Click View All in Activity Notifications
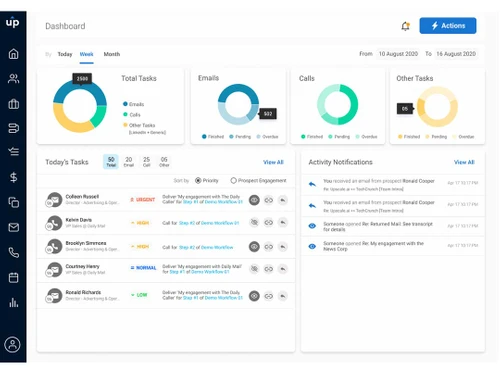500x375 pixels. (464, 162)
